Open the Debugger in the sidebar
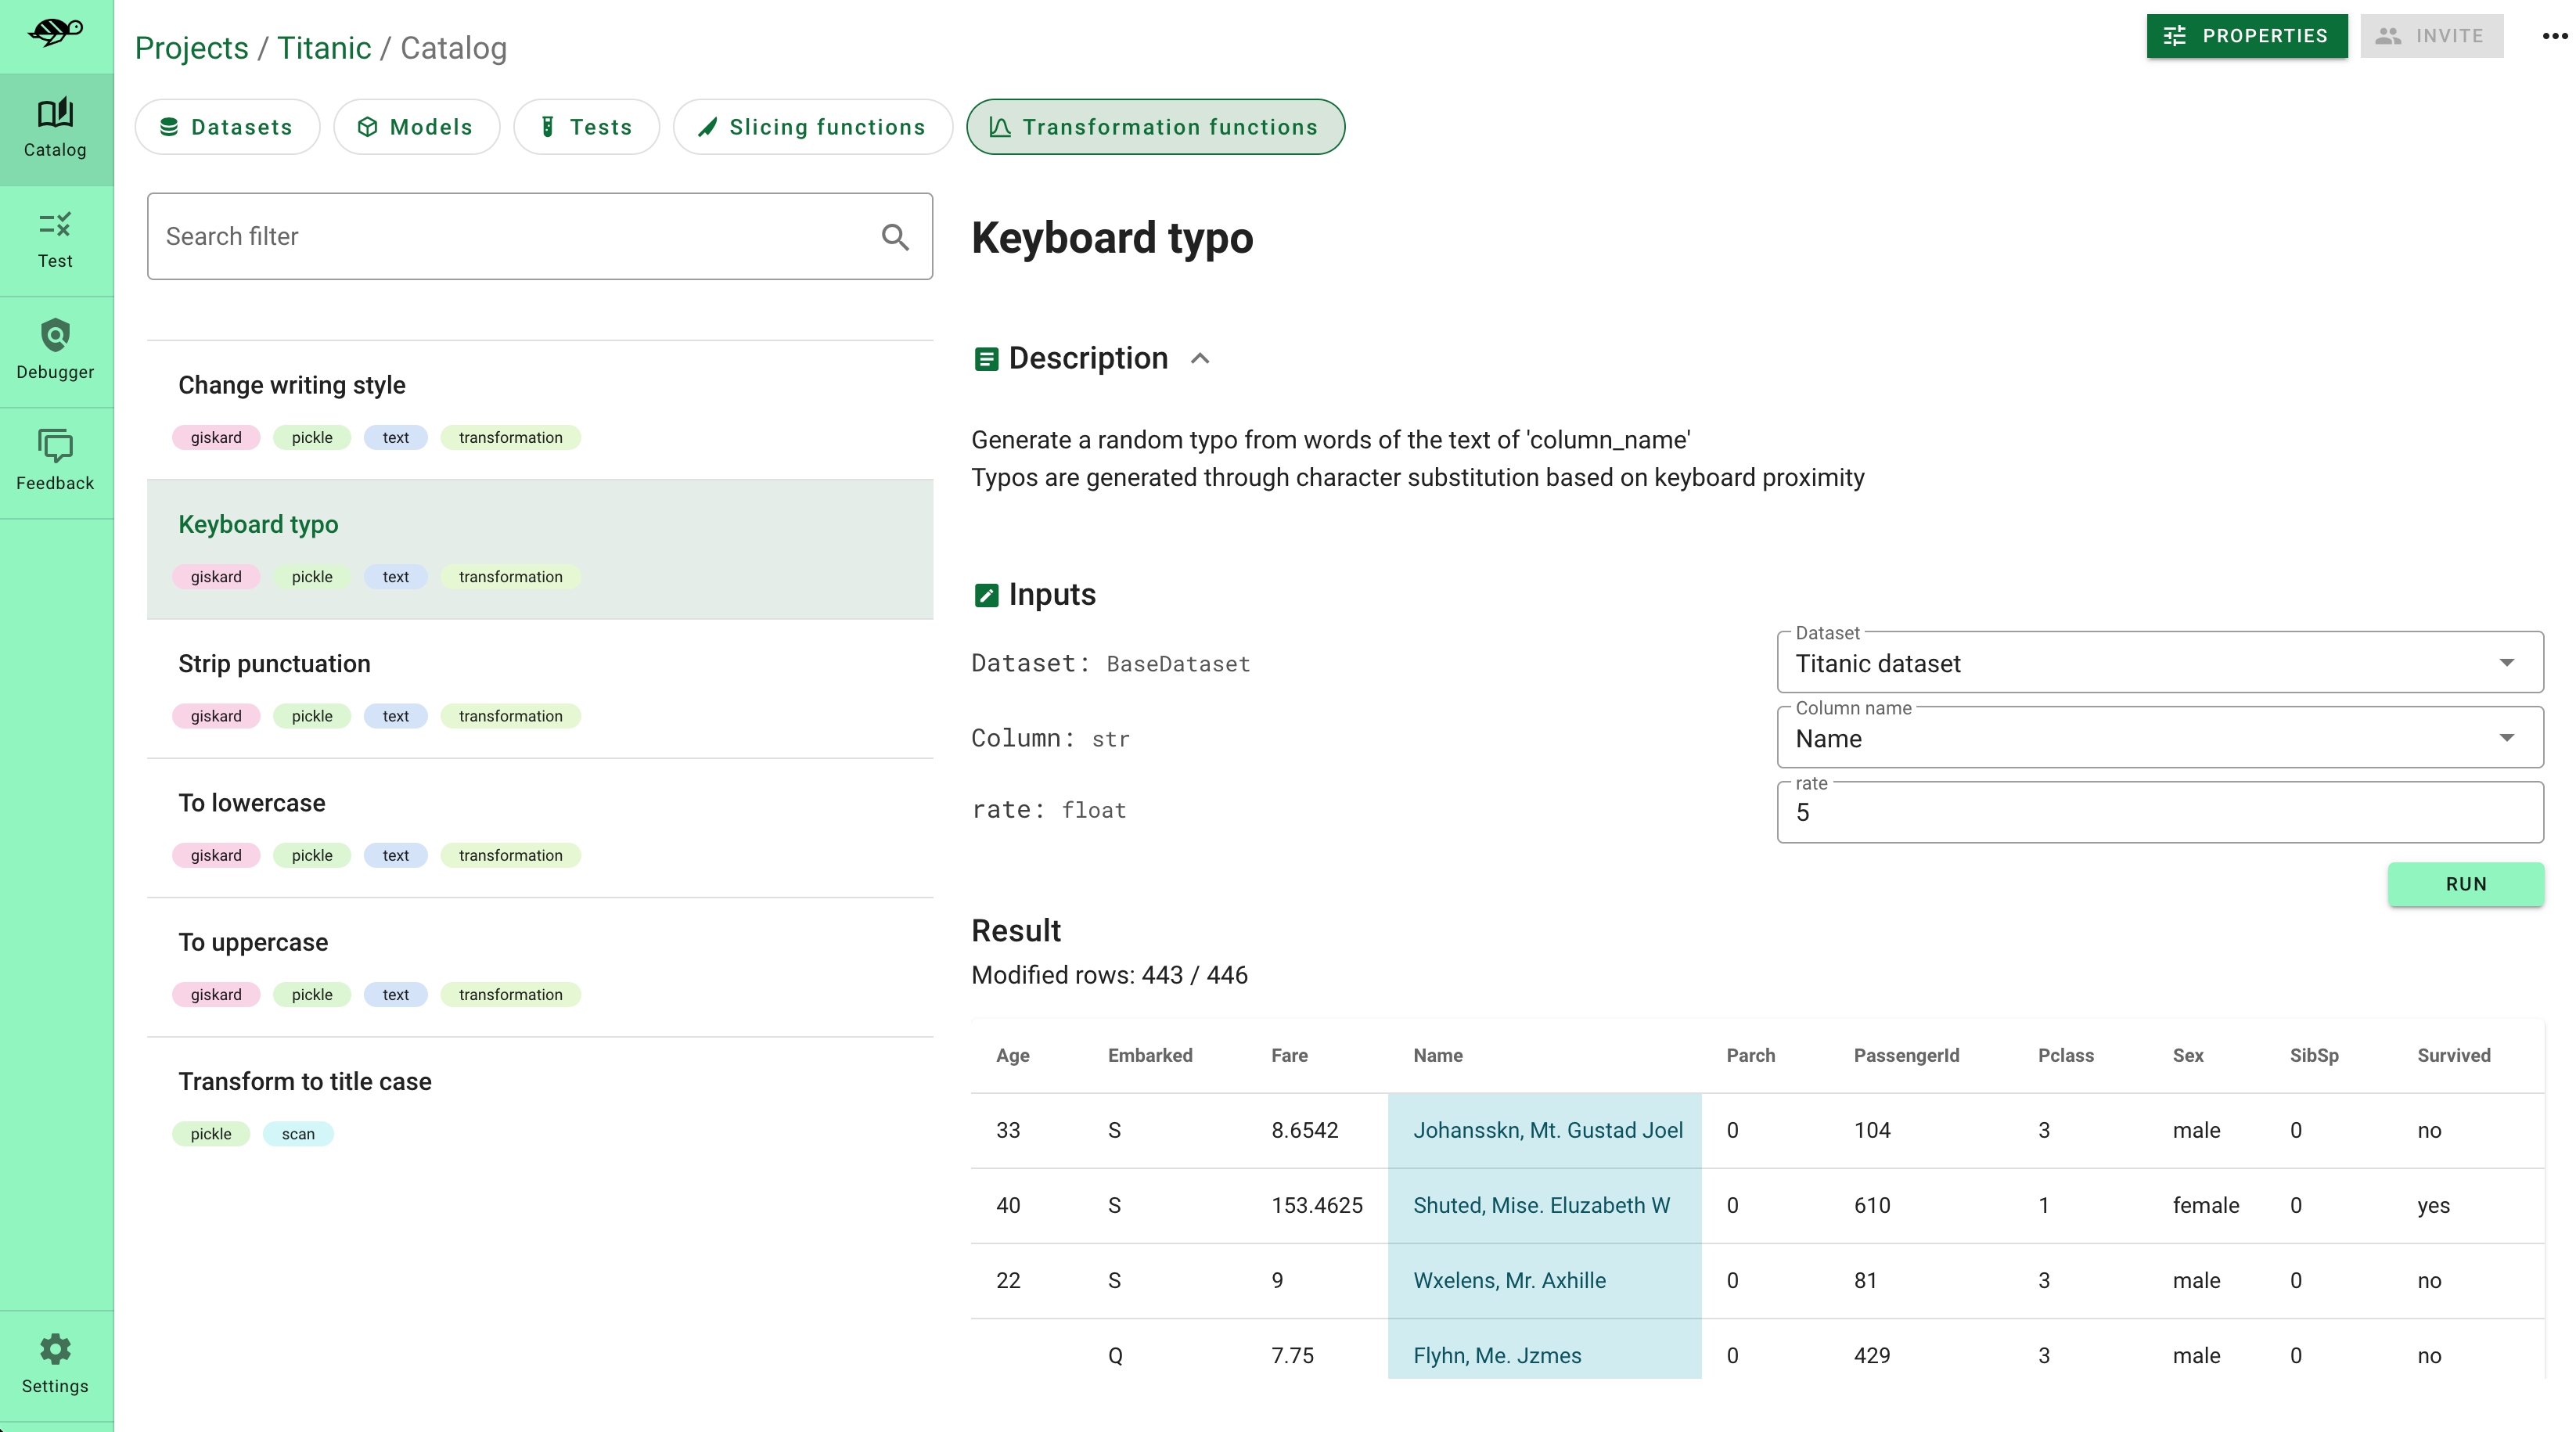2576x1432 pixels. (x=55, y=350)
